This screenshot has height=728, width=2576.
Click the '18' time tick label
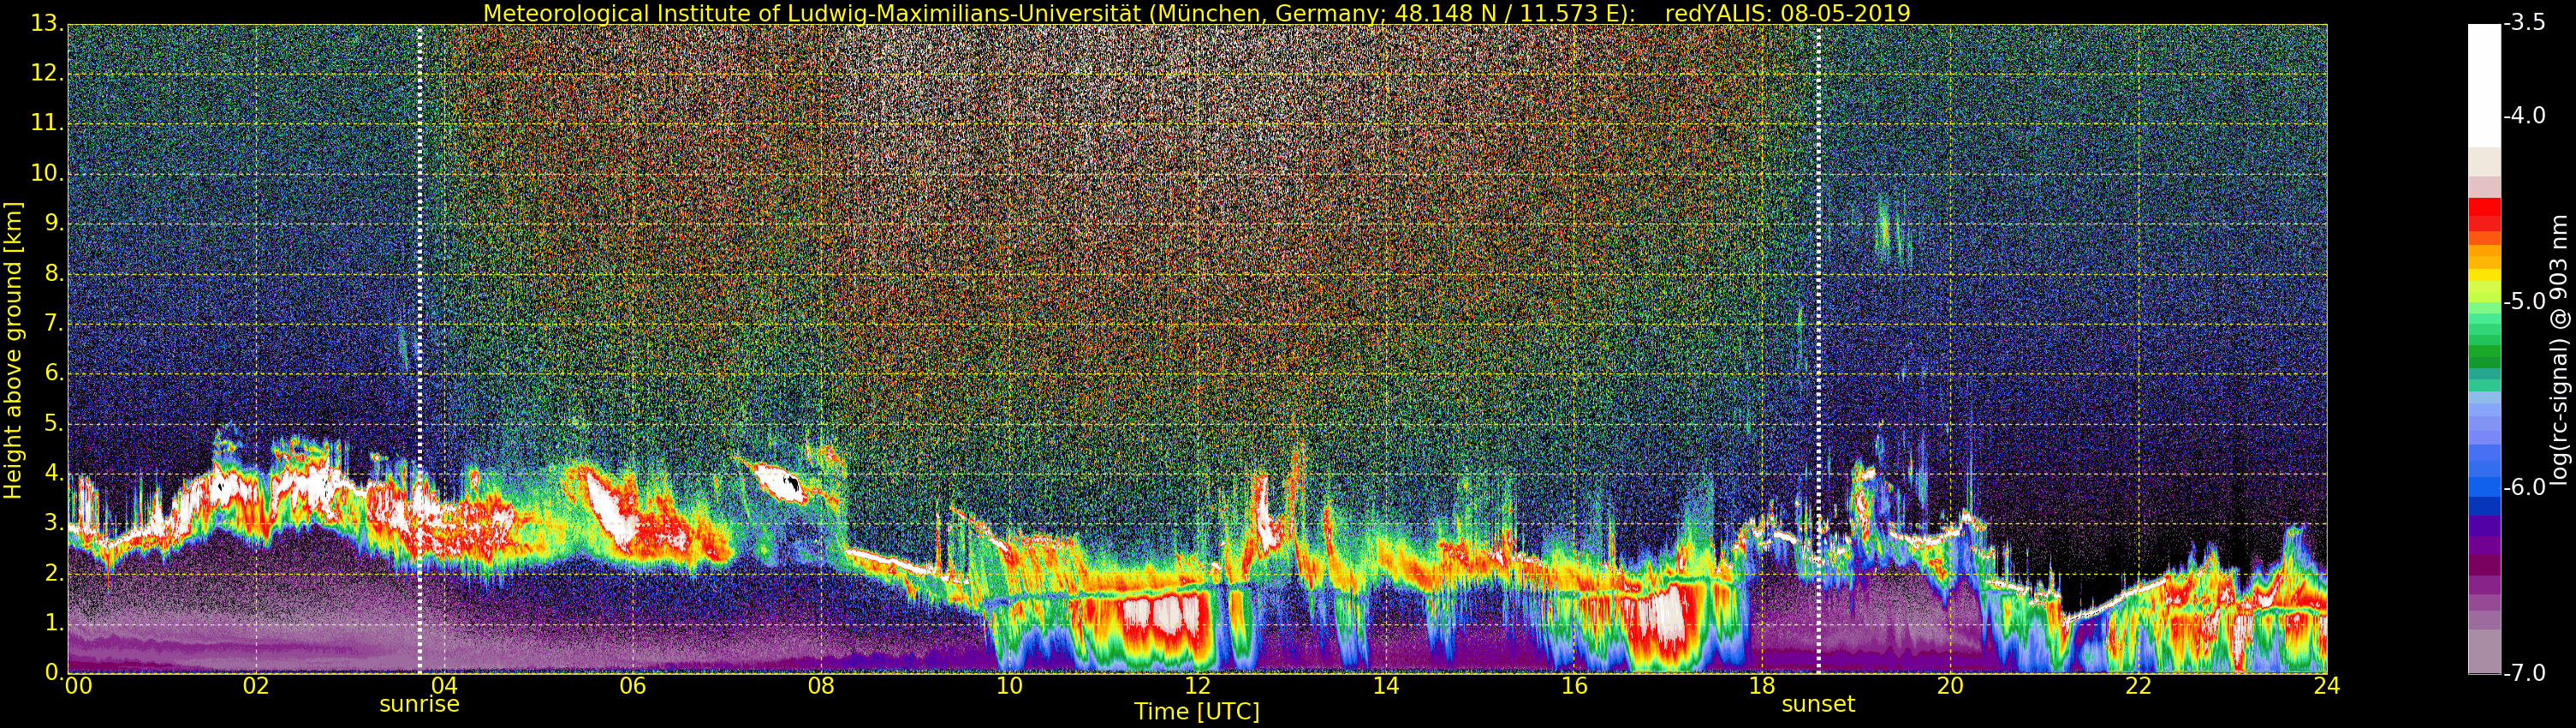[x=1762, y=685]
